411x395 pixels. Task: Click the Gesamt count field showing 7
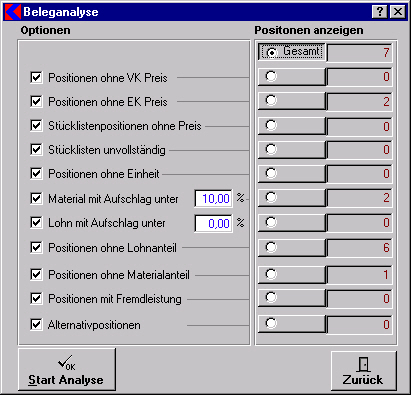[x=359, y=53]
